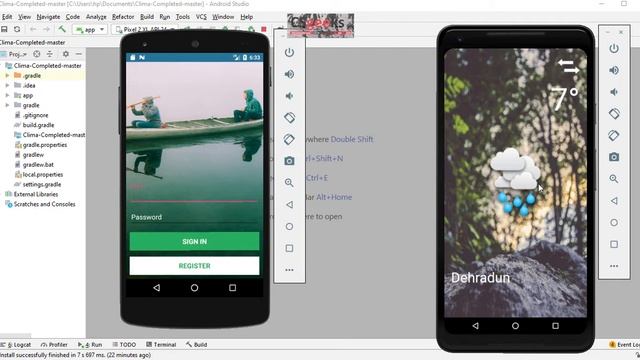This screenshot has width=640, height=360.
Task: Hide the Project panel with the minus icon
Action: [x=79, y=54]
